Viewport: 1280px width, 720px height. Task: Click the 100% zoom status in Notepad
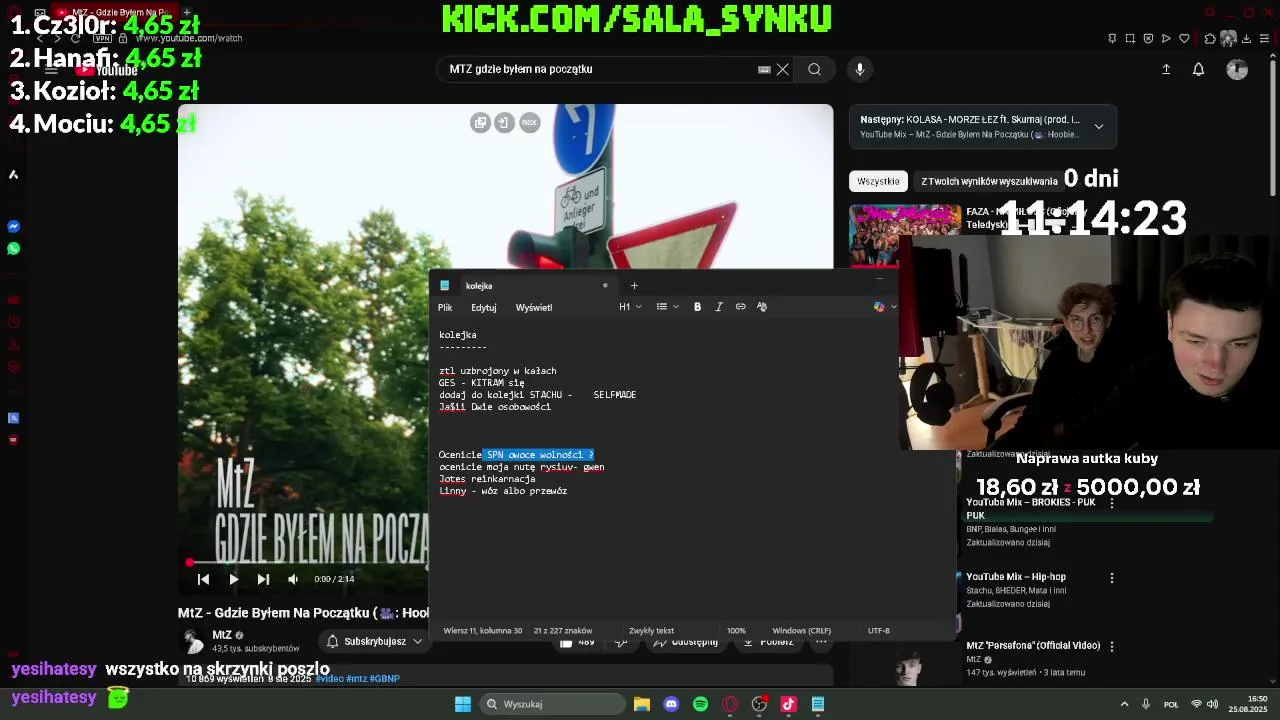[736, 631]
